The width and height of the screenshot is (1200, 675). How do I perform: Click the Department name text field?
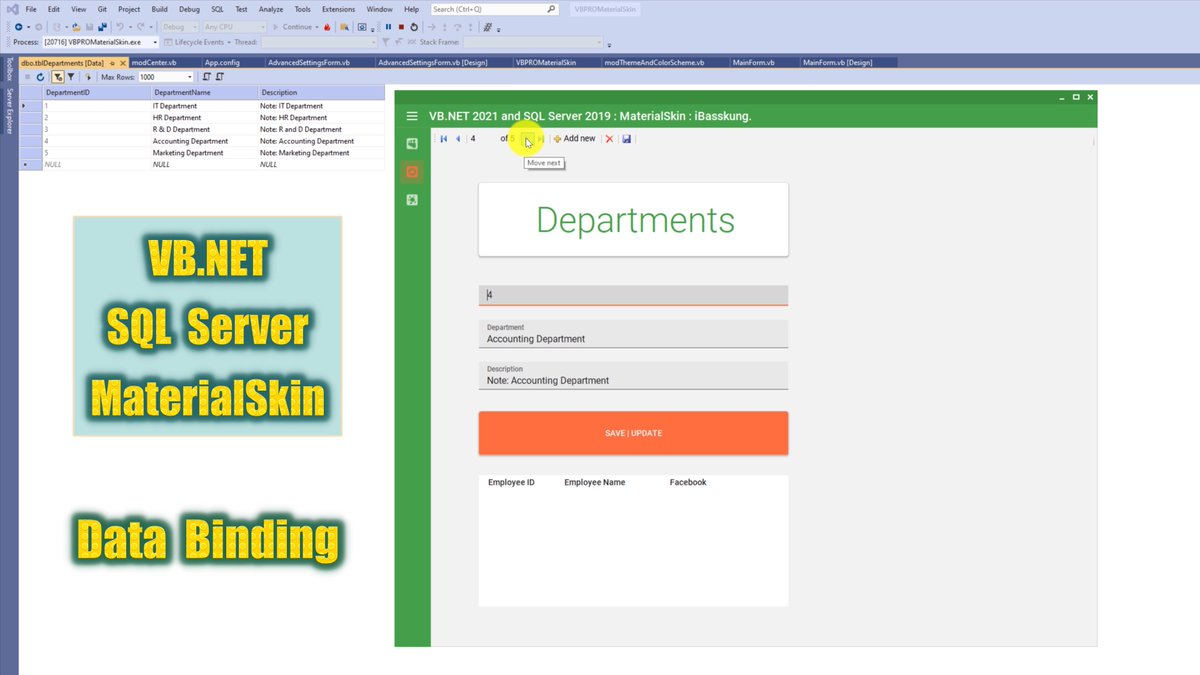633,334
